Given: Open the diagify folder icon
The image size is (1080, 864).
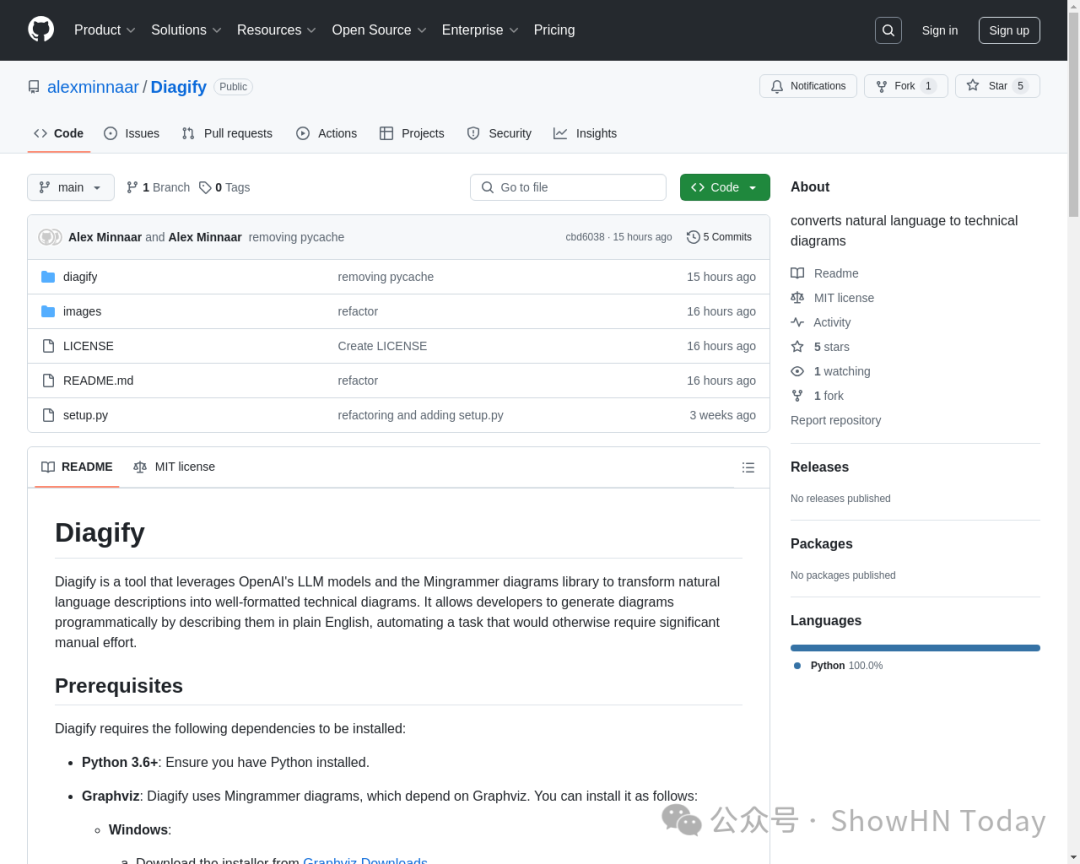Looking at the screenshot, I should pyautogui.click(x=48, y=277).
